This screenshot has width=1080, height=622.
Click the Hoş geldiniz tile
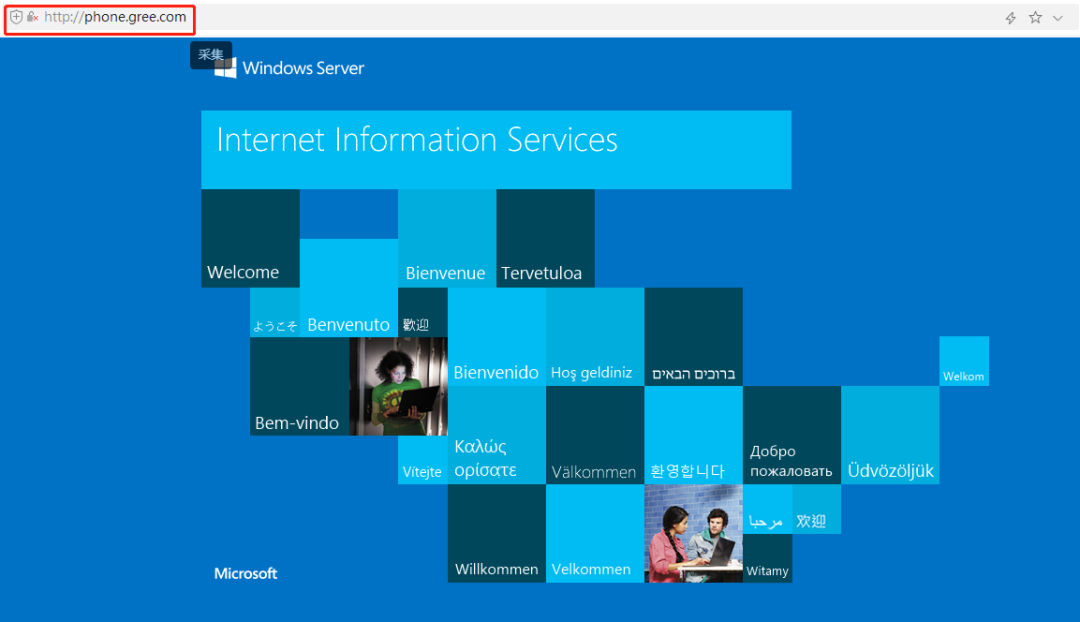coord(595,337)
